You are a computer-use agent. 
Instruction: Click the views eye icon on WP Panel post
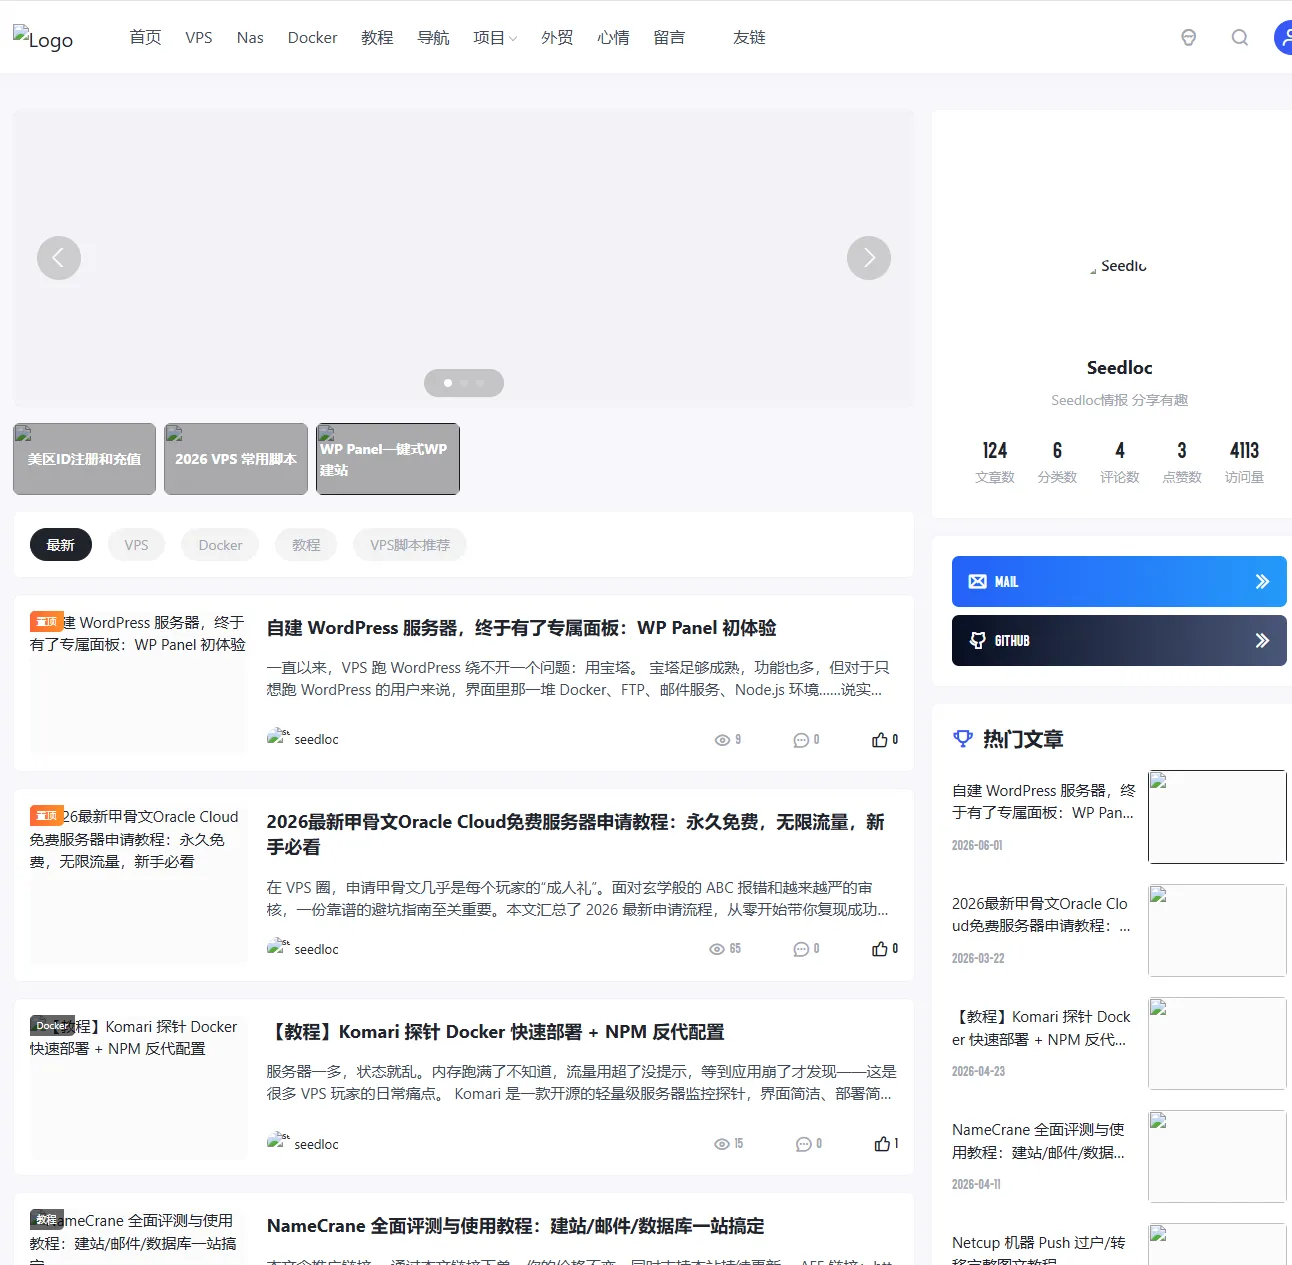tap(722, 740)
